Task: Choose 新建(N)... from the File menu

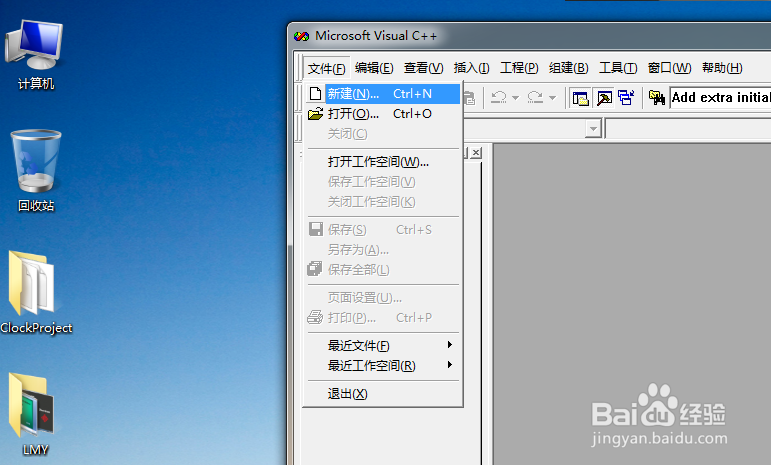Action: pos(383,93)
